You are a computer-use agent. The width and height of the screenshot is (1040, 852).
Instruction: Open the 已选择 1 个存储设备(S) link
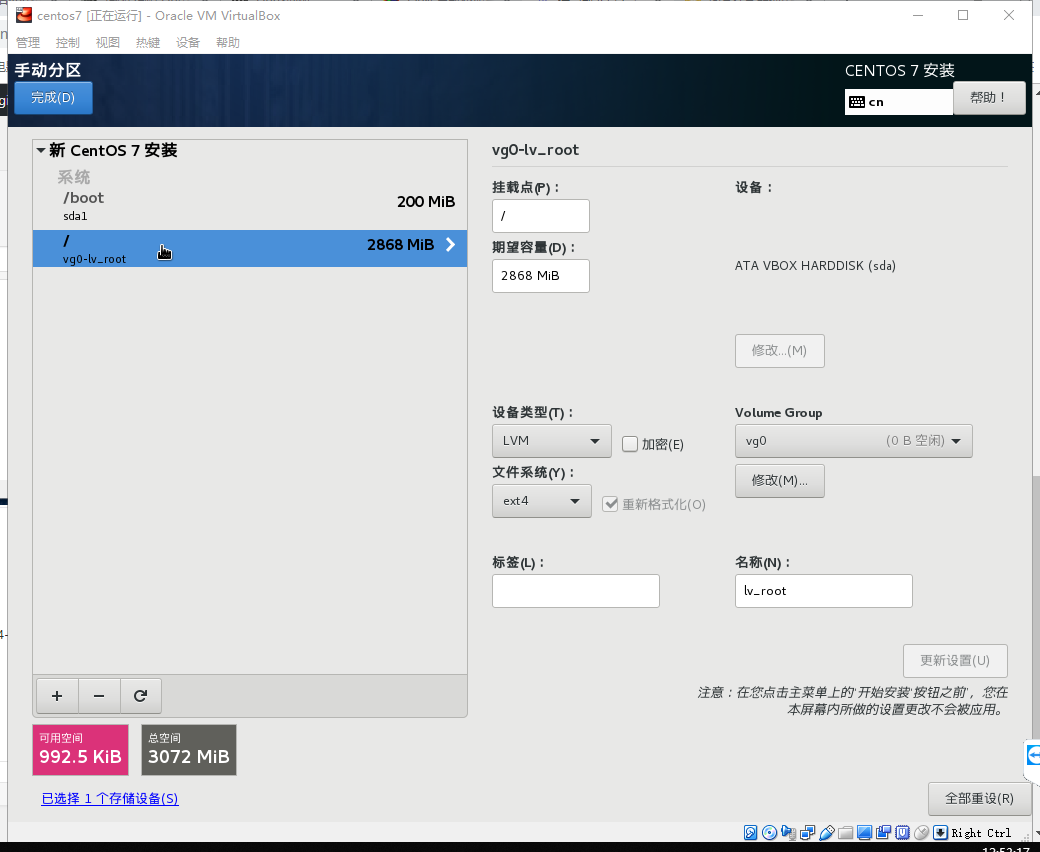[x=110, y=798]
